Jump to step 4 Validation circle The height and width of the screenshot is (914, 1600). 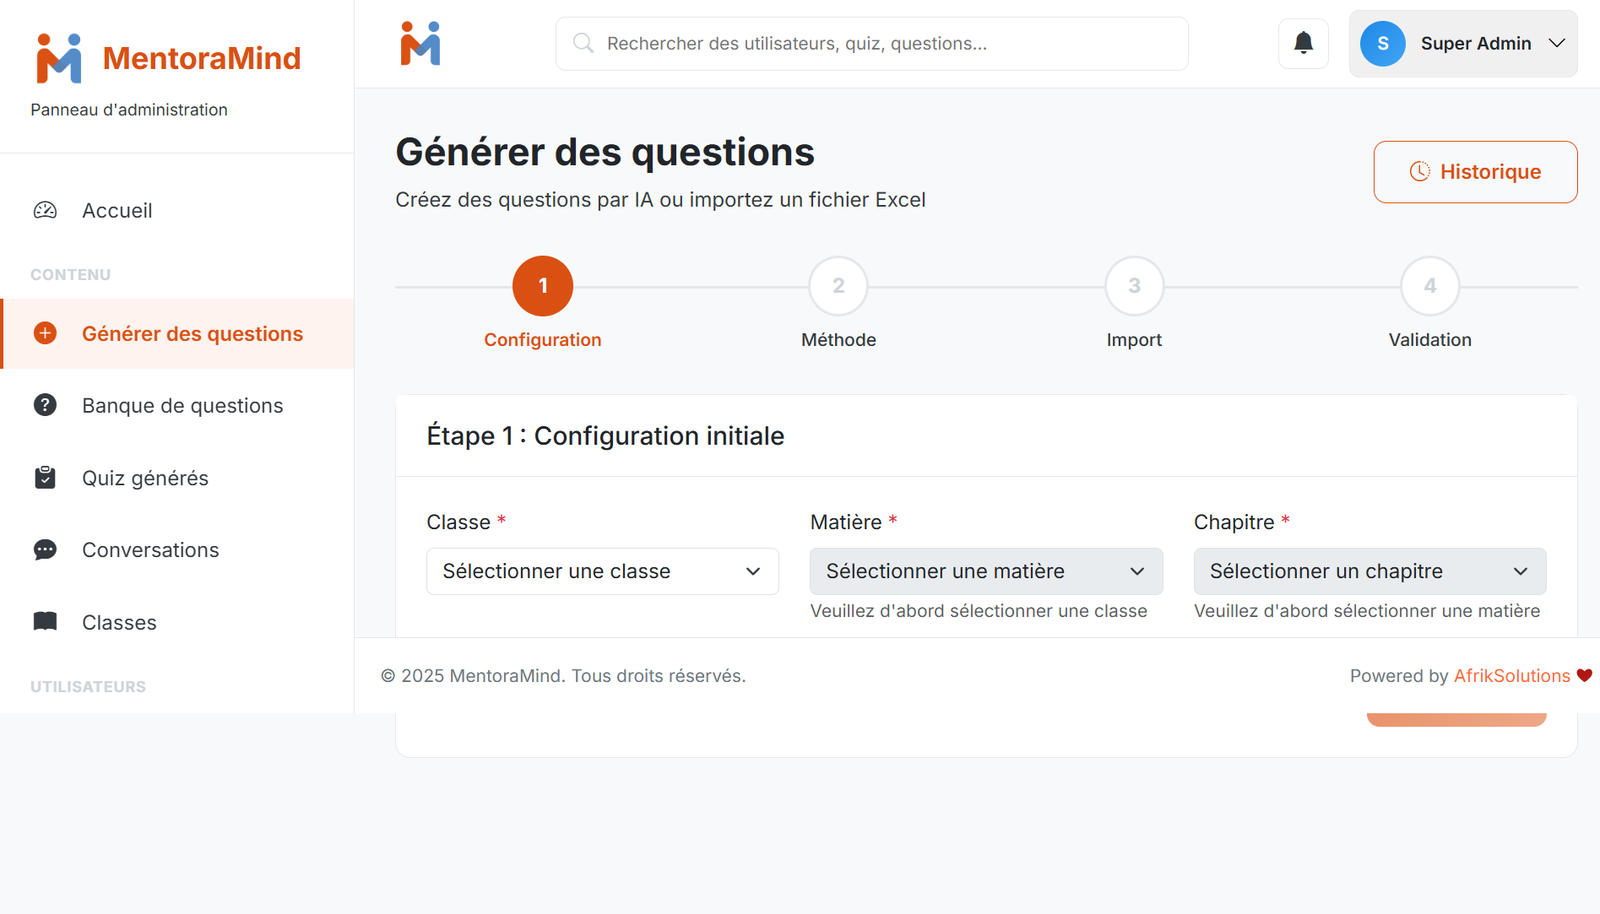pyautogui.click(x=1429, y=286)
